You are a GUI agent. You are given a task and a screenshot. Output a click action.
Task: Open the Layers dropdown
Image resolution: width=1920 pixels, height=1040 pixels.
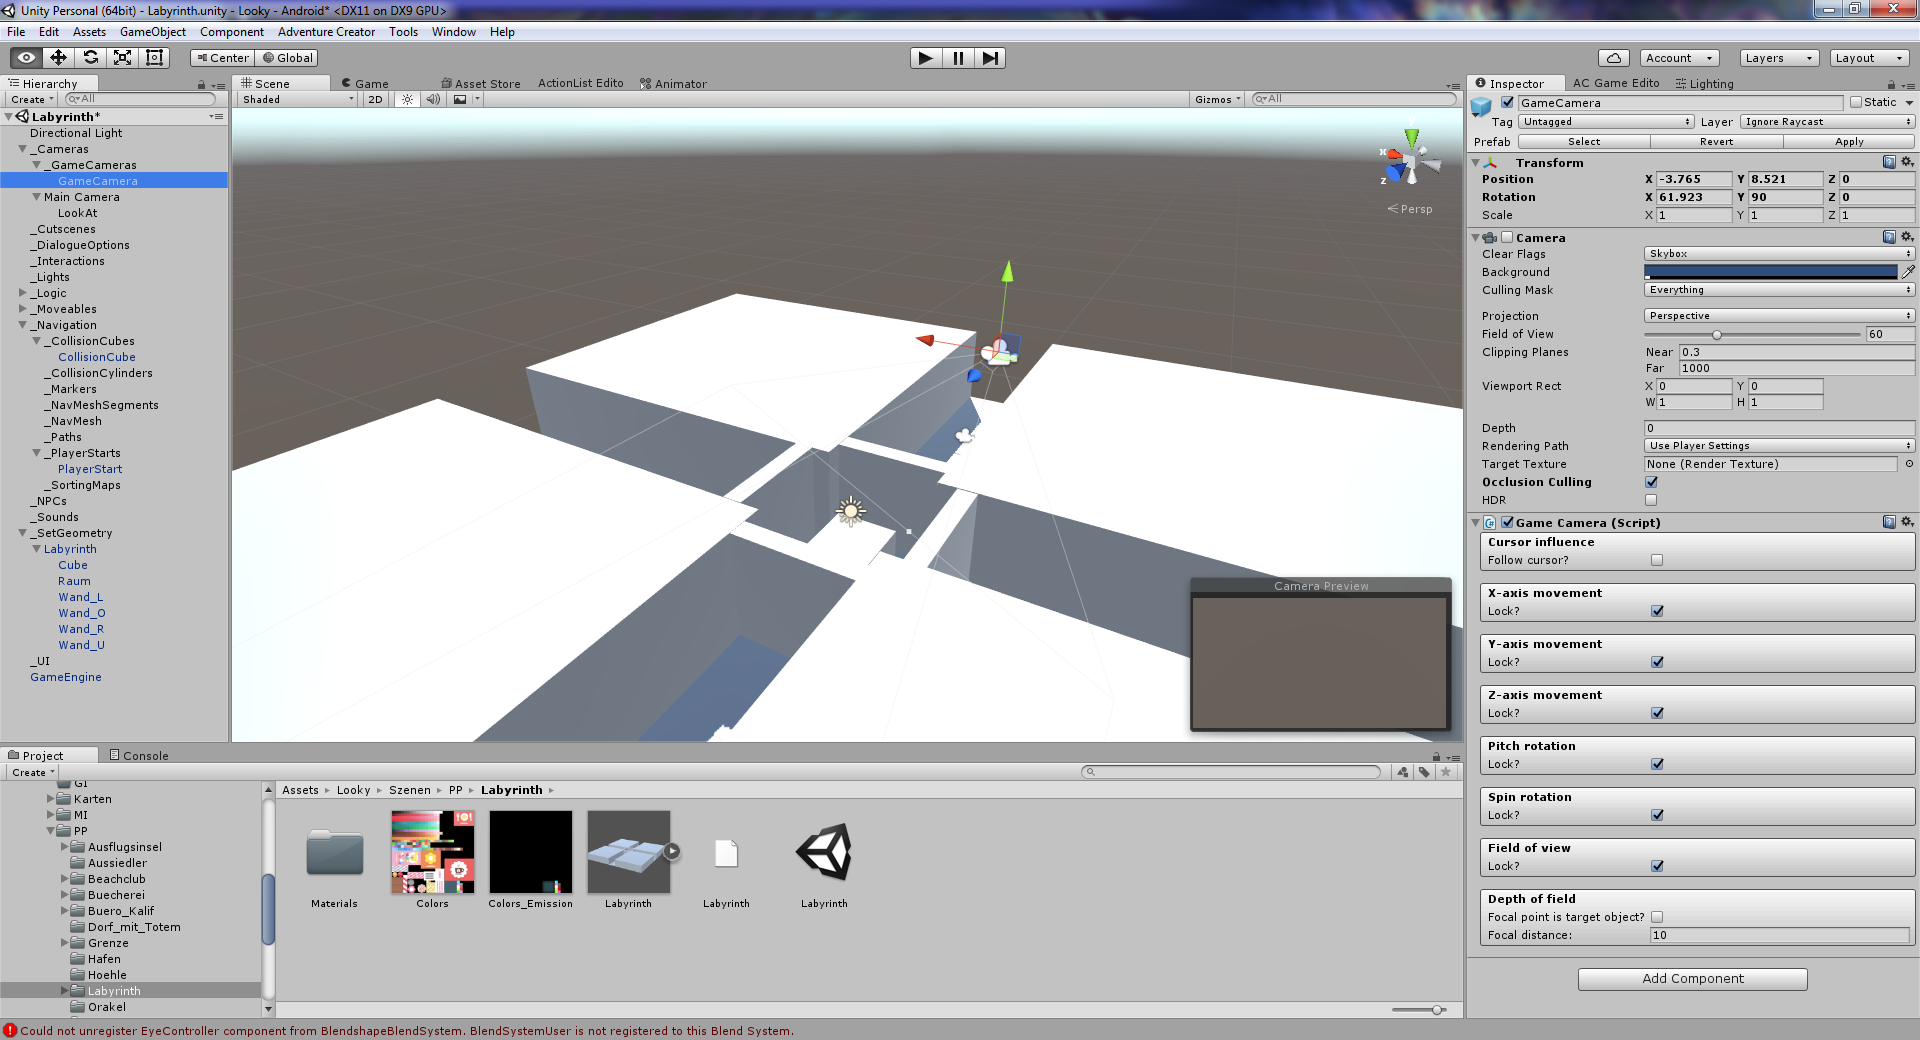[x=1778, y=58]
